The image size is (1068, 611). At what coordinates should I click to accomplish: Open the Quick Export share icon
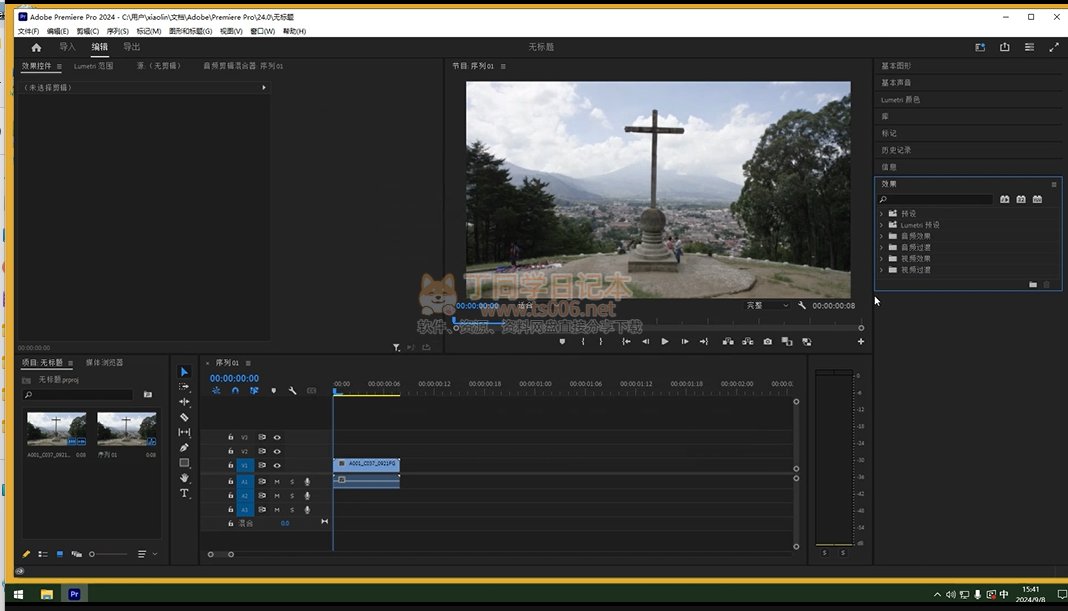(1004, 47)
